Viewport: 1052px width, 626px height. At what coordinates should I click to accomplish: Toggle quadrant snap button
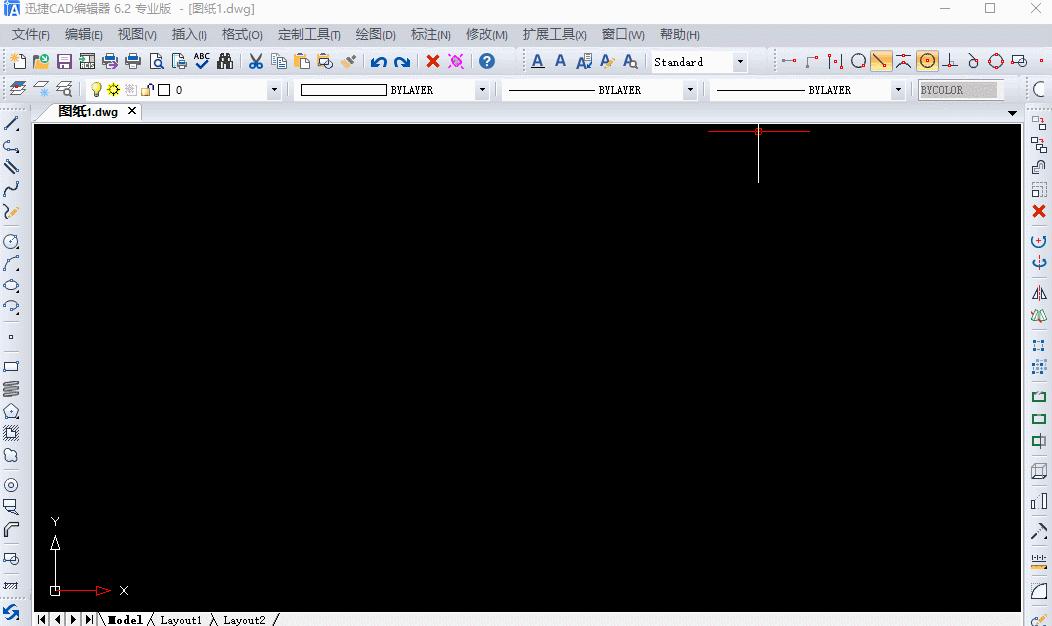pyautogui.click(x=996, y=62)
